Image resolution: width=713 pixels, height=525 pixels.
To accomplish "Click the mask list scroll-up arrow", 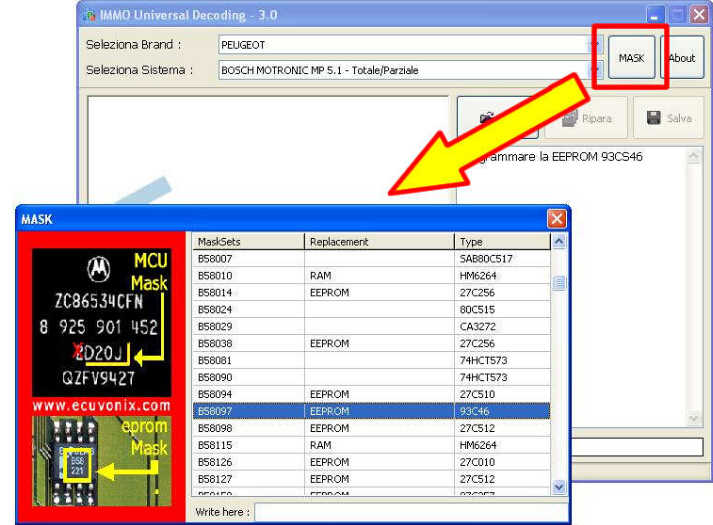I will point(559,241).
